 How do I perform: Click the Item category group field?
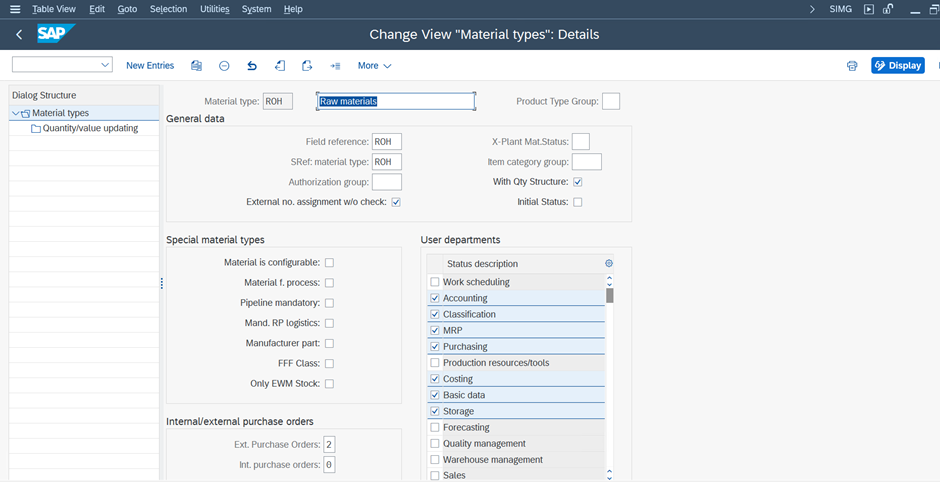[x=587, y=162]
